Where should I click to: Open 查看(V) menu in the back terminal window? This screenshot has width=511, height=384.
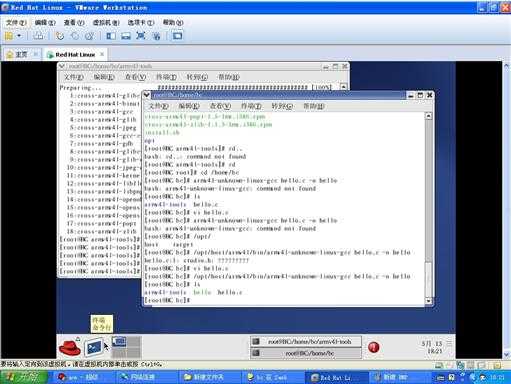135,77
